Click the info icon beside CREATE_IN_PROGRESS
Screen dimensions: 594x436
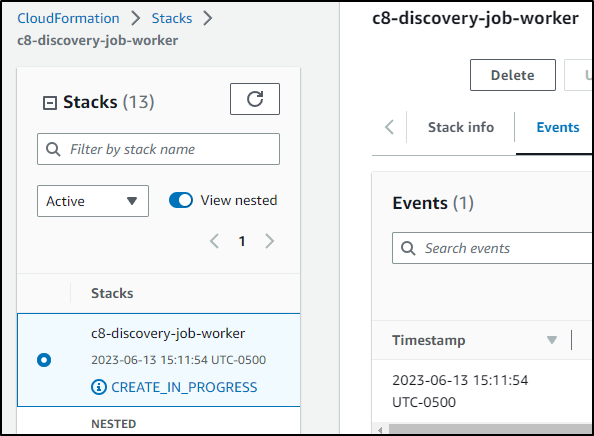coord(99,387)
